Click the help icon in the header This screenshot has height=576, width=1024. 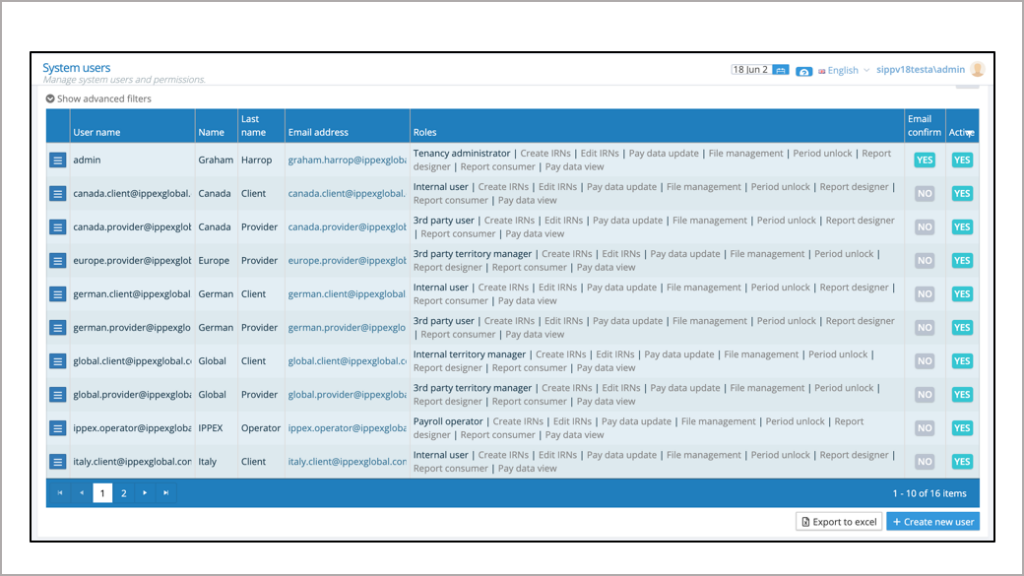[x=804, y=71]
